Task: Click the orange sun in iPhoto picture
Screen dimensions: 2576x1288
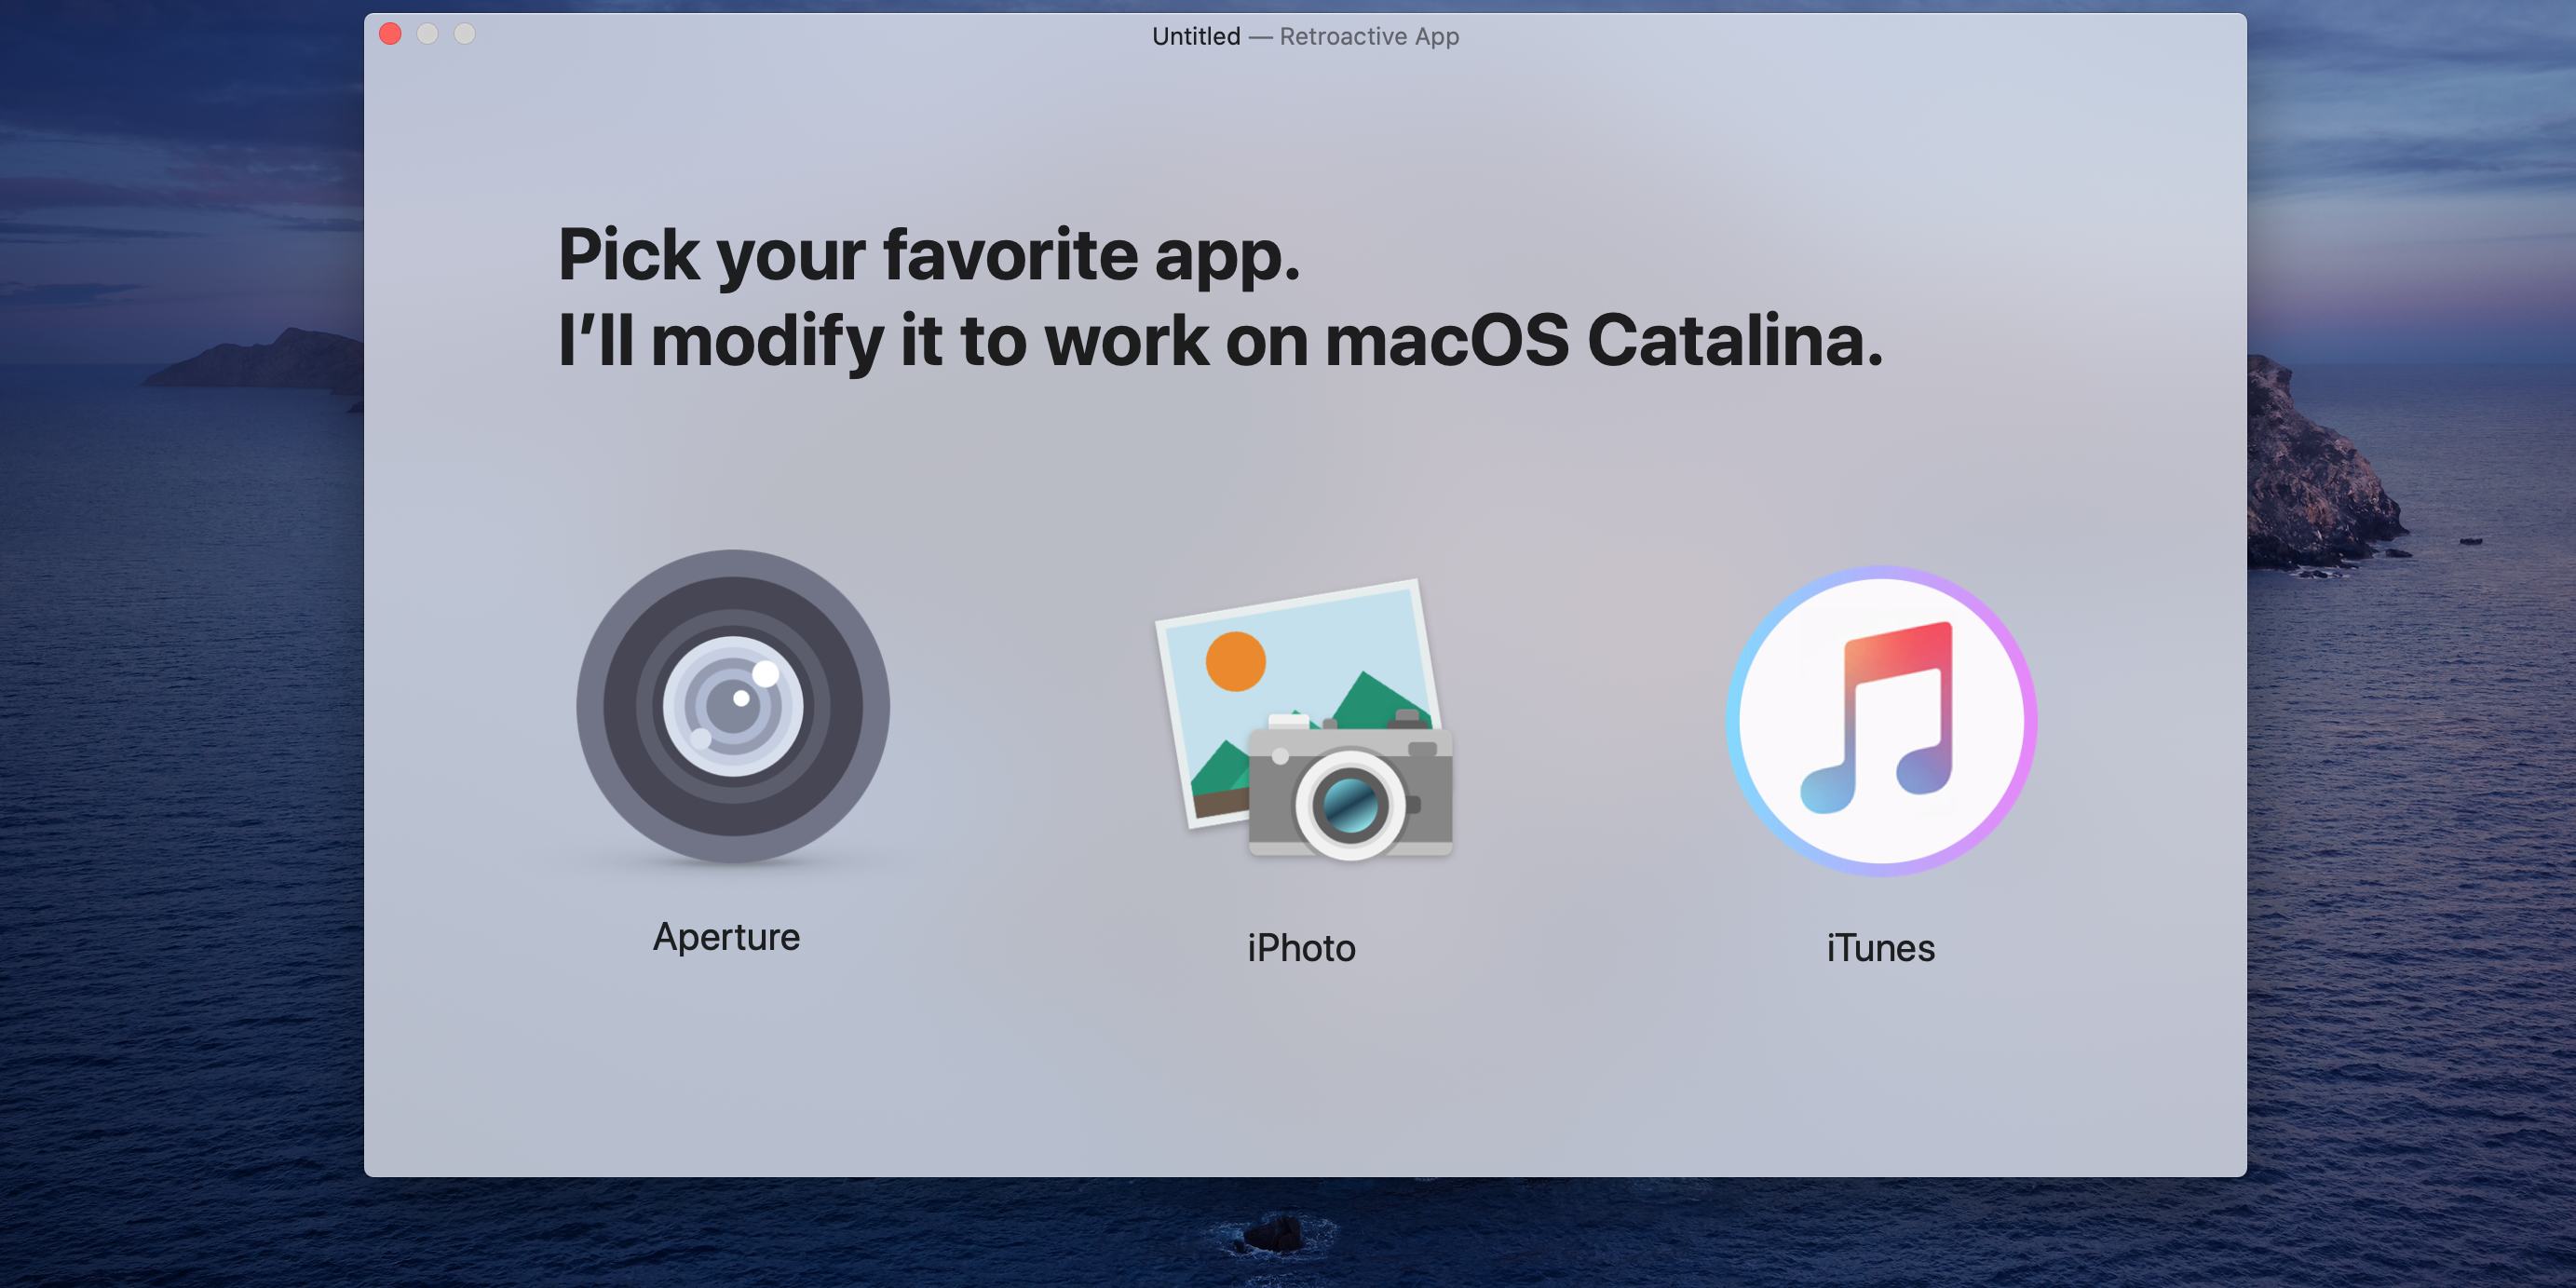Action: (x=1236, y=661)
